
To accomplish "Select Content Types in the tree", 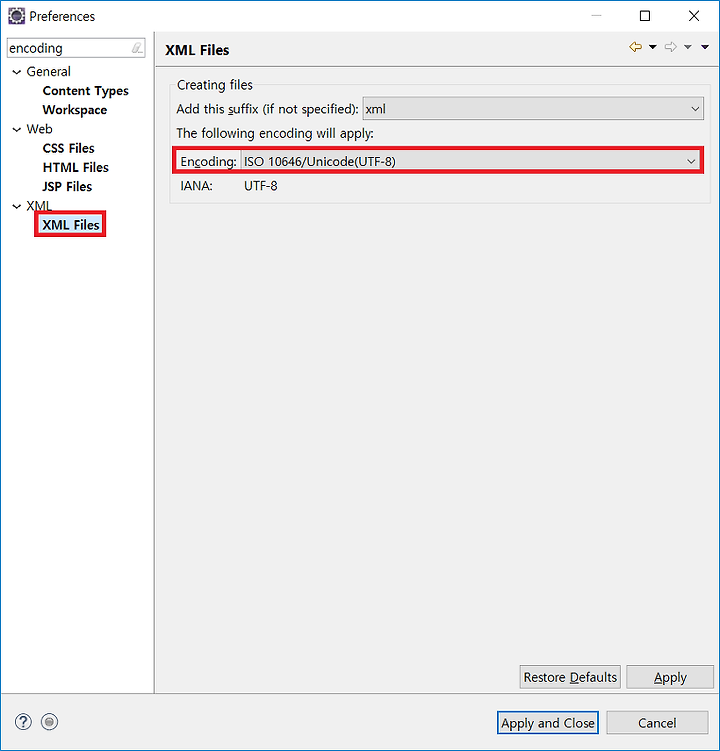I will [86, 91].
